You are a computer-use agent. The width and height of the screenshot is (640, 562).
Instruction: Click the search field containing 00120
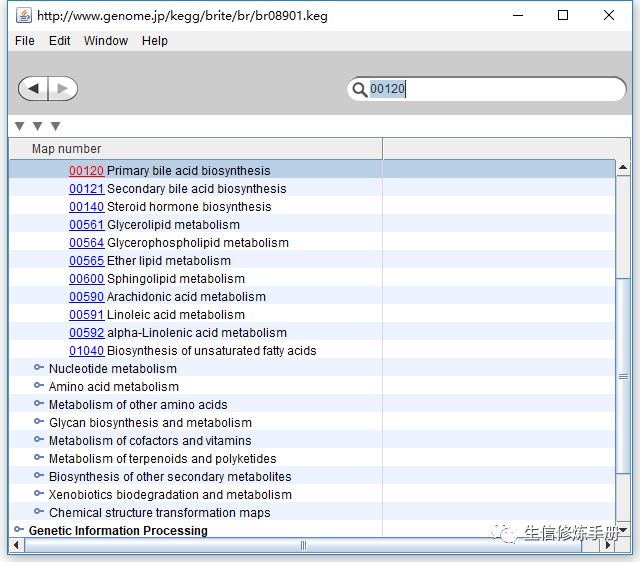(487, 89)
